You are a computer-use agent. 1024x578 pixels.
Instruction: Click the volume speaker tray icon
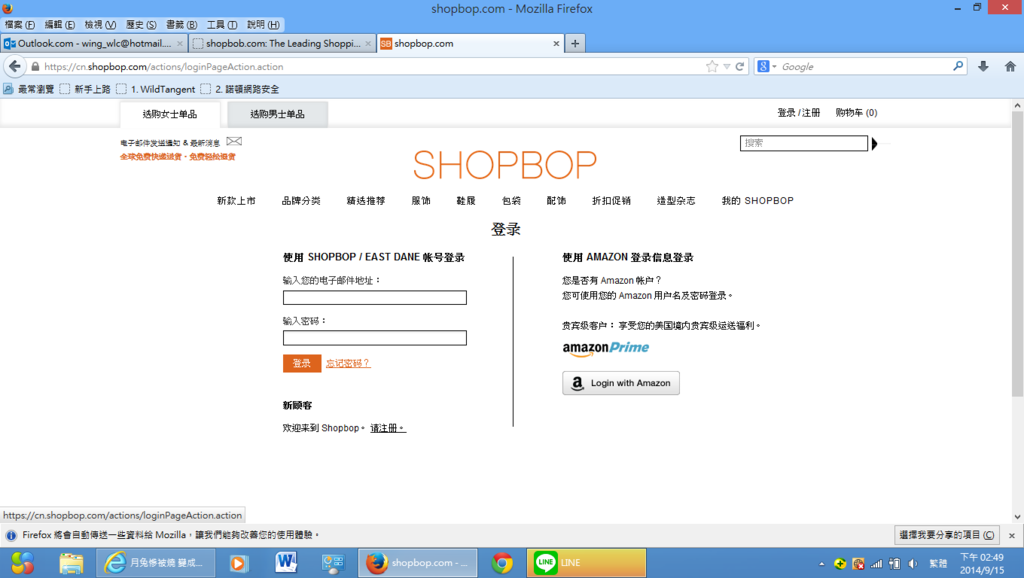tap(913, 564)
